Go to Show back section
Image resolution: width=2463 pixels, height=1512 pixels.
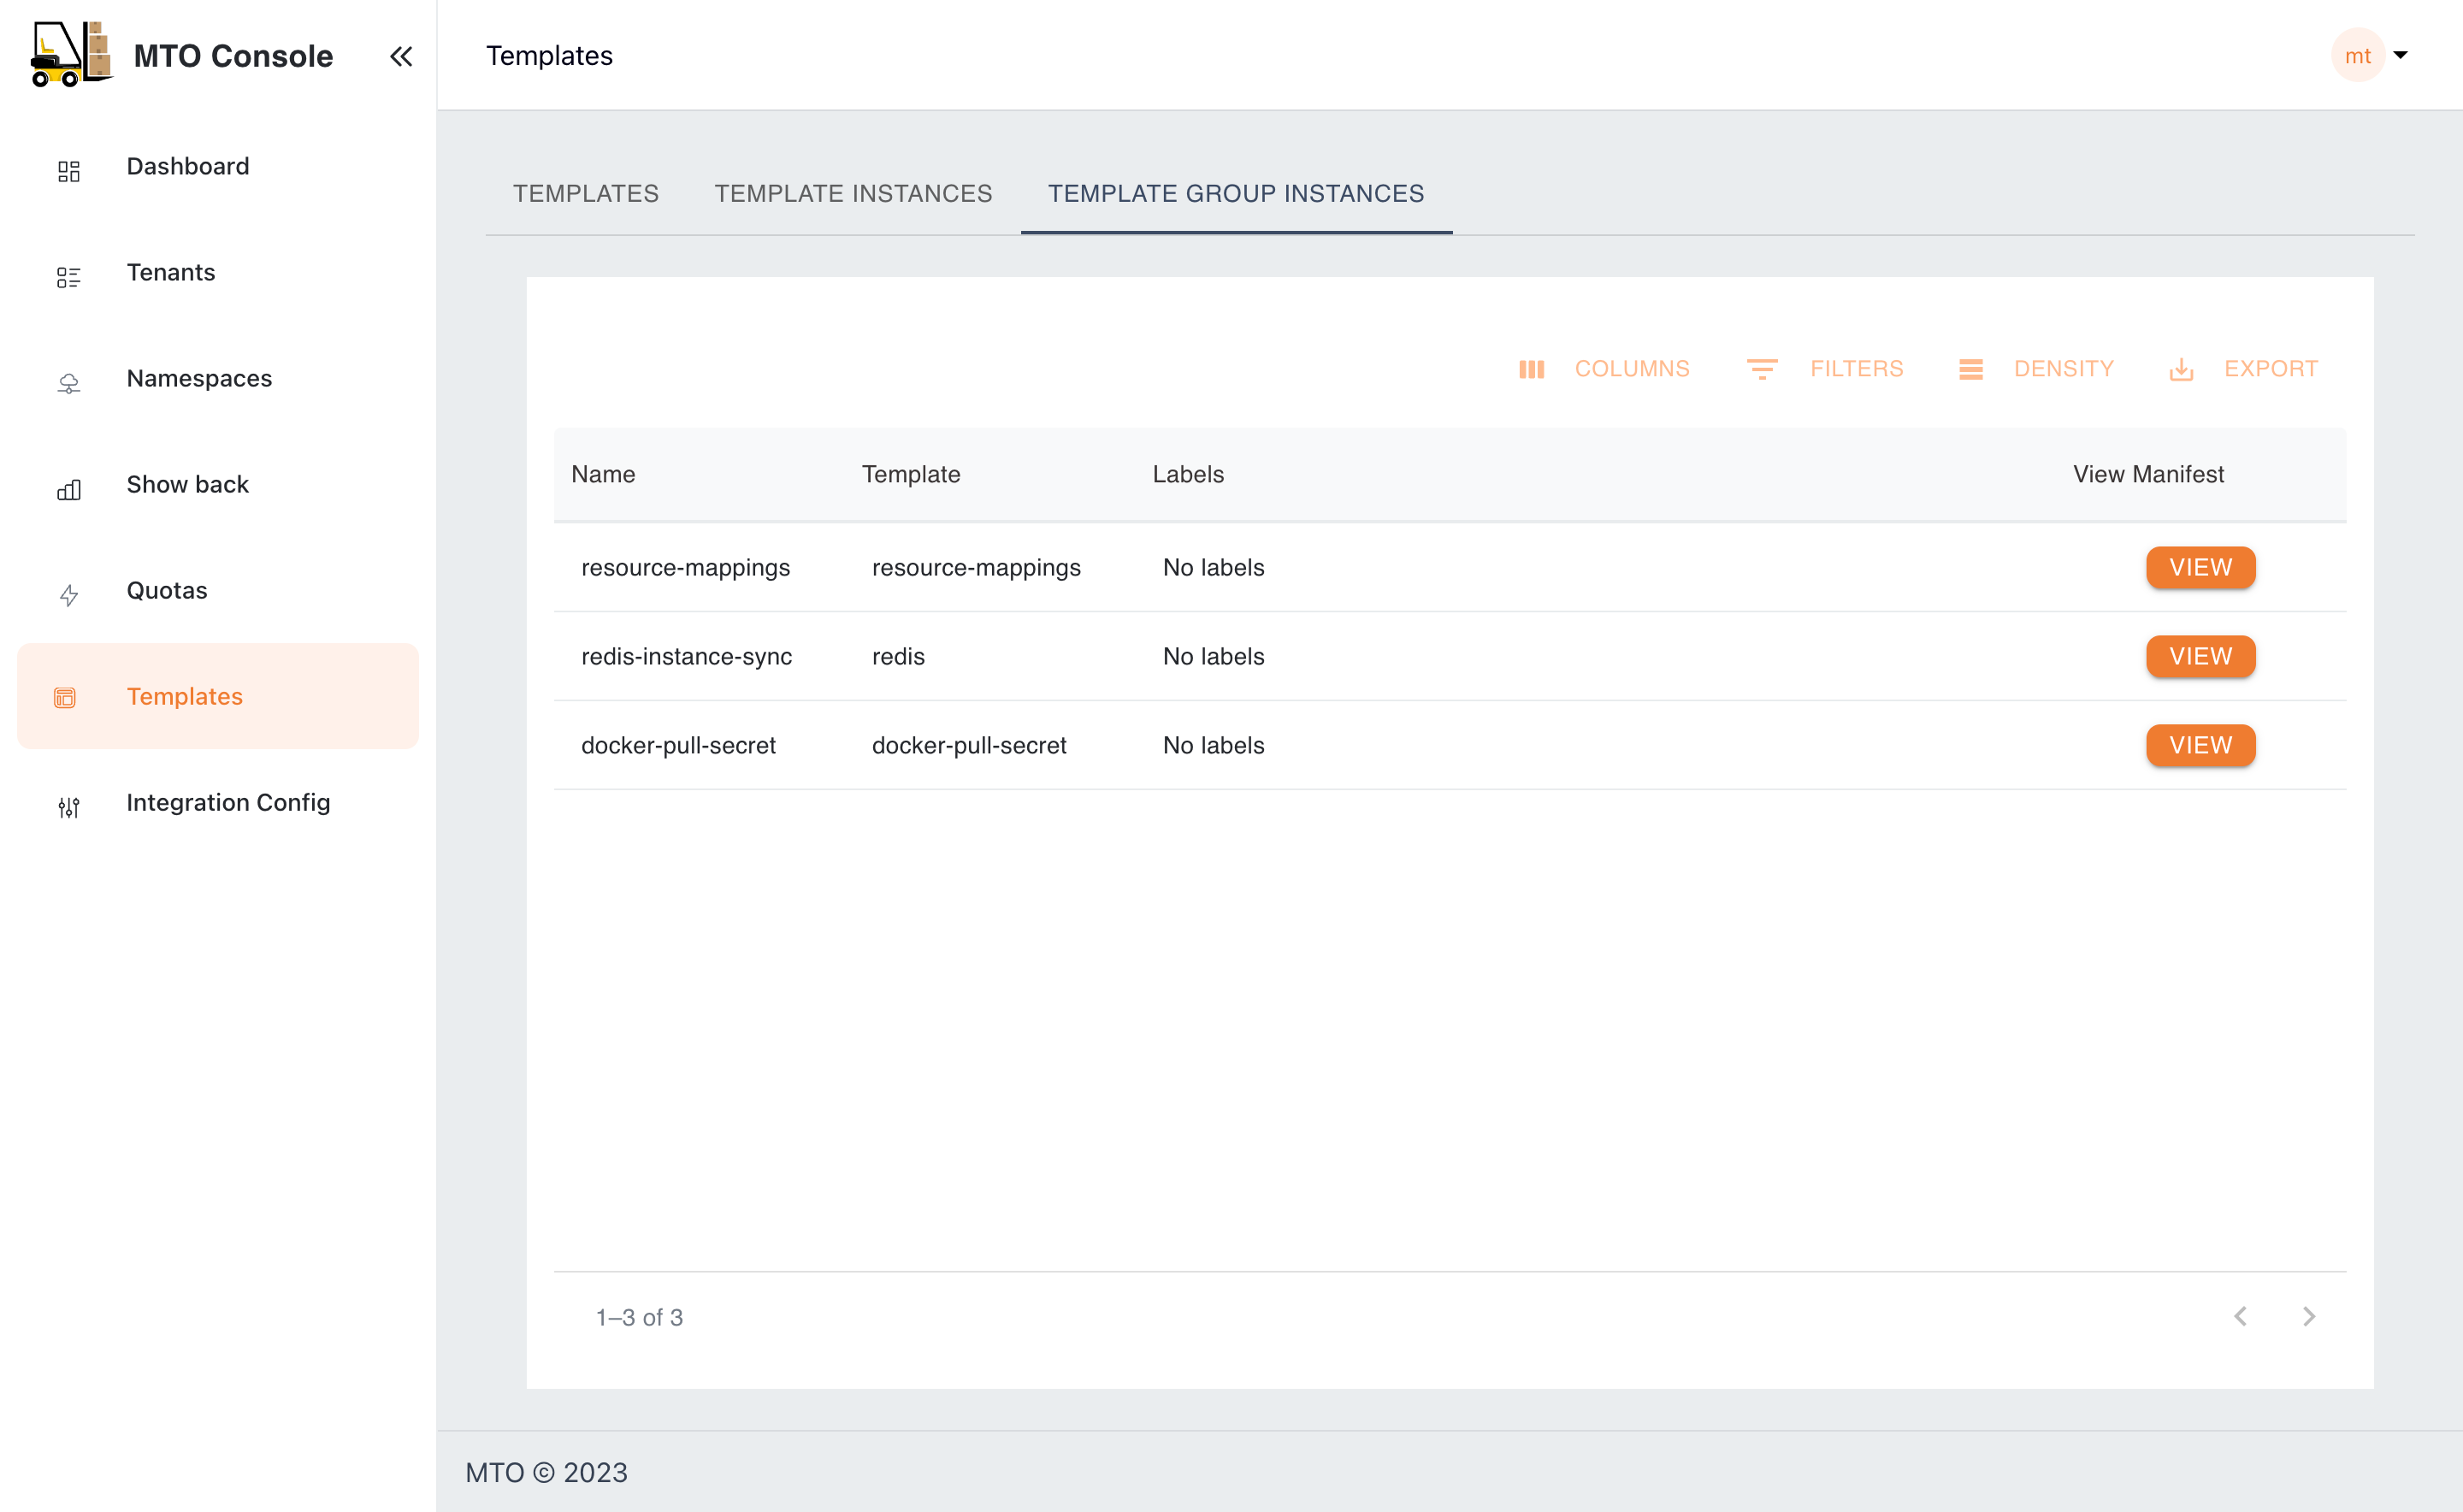(x=218, y=484)
